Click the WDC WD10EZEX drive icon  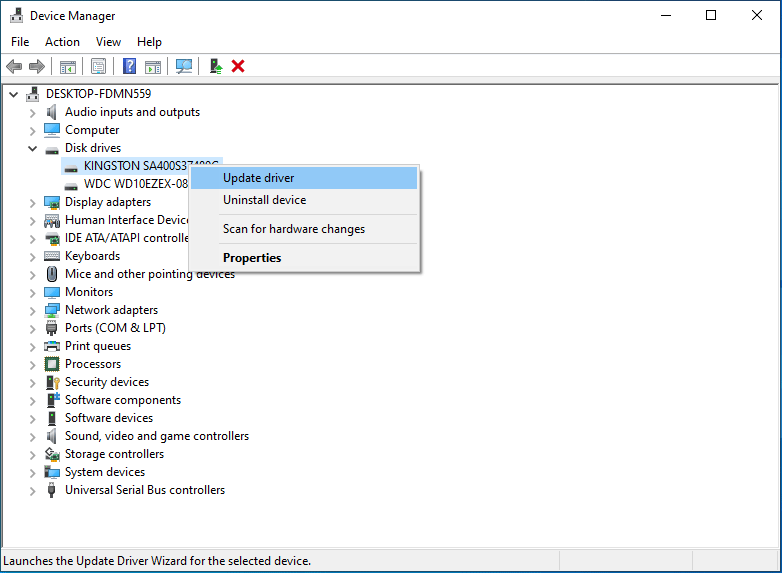tap(71, 186)
